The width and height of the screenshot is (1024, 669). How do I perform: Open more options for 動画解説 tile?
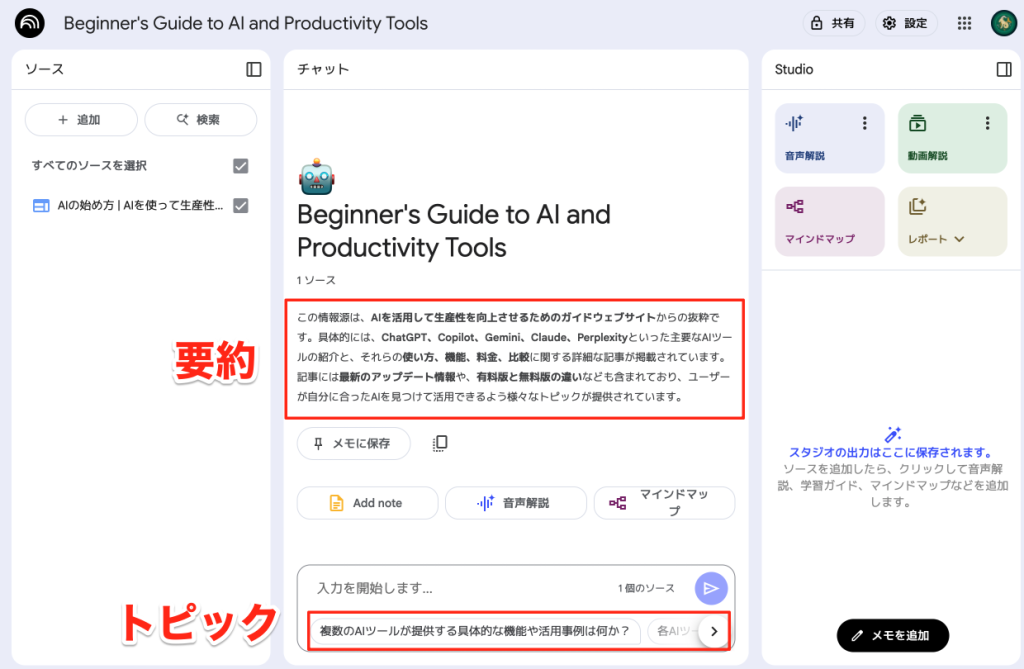[986, 123]
